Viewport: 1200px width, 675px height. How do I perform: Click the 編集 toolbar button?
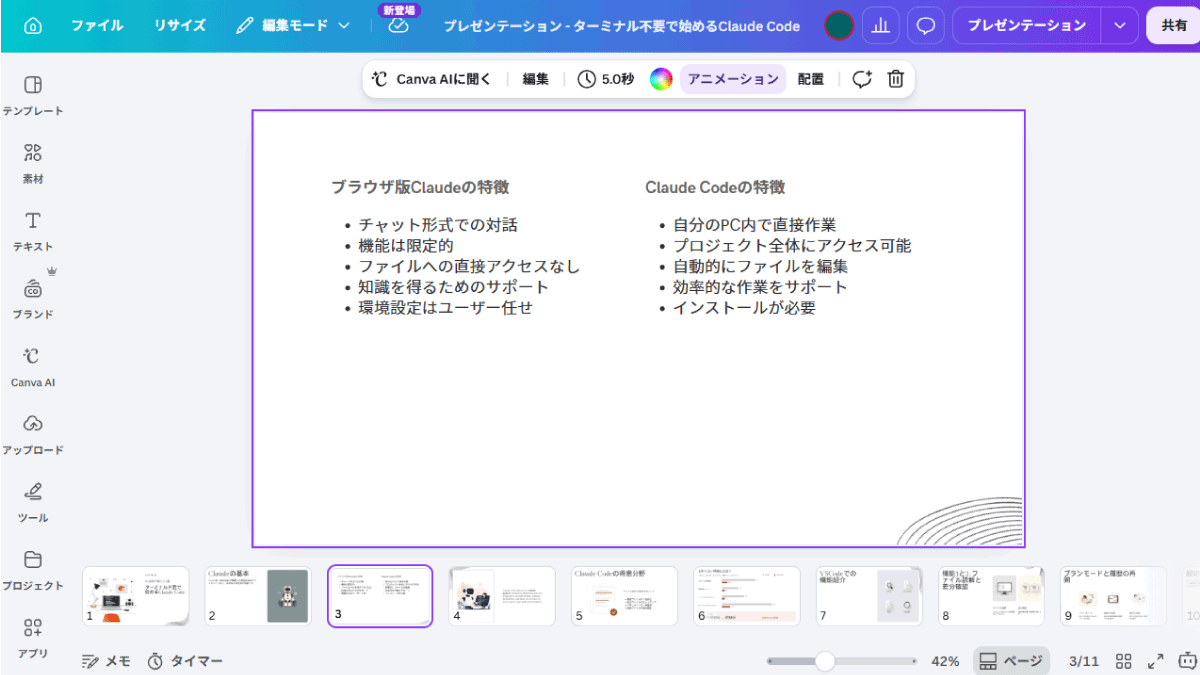coord(536,79)
